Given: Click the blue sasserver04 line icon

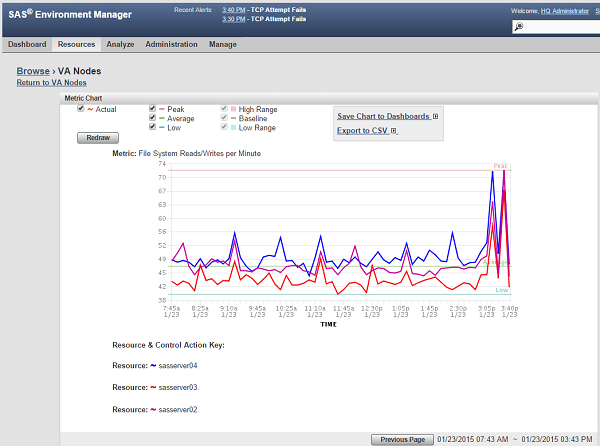Looking at the screenshot, I should point(153,366).
